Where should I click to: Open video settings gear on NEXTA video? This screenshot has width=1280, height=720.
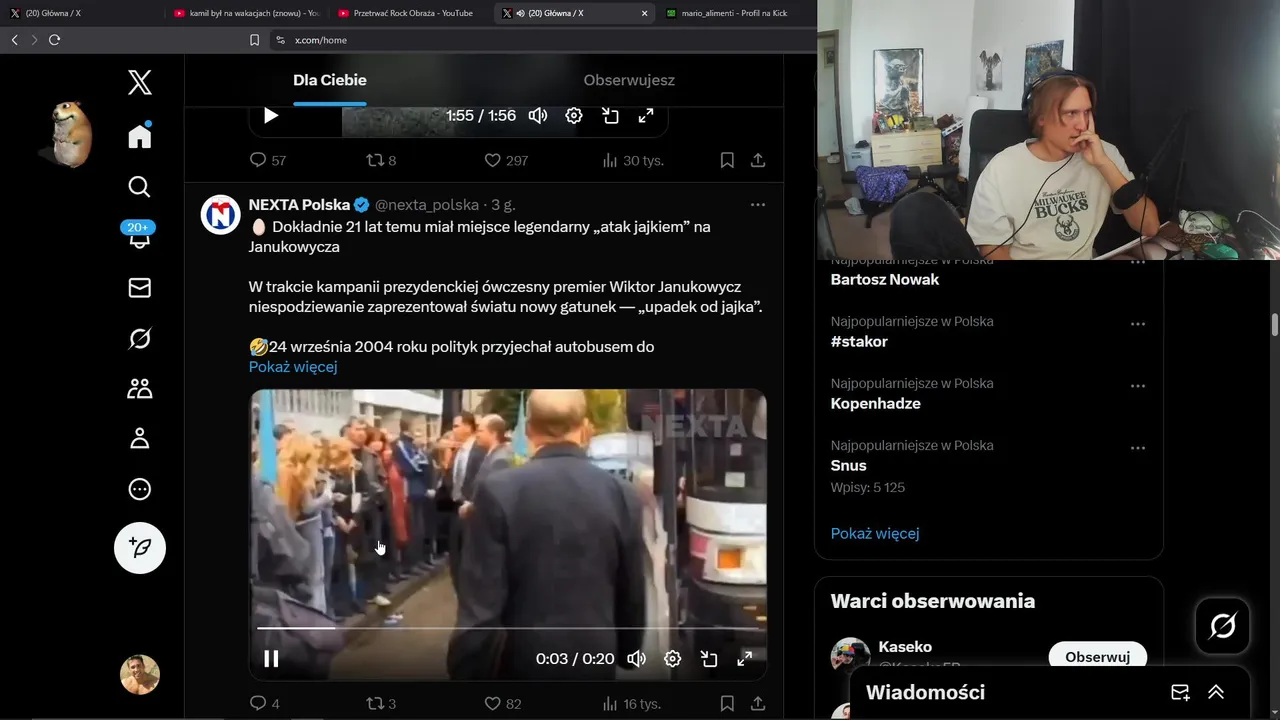[x=673, y=659]
